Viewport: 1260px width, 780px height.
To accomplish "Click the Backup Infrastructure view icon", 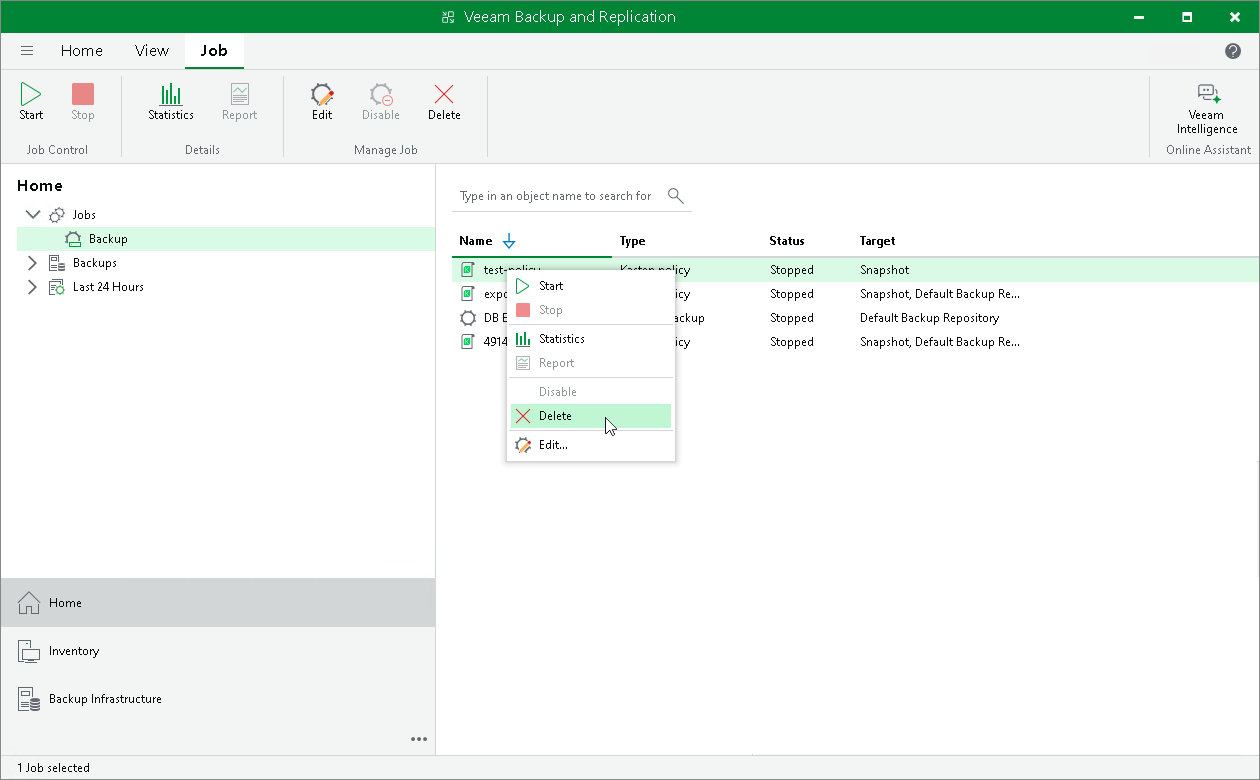I will click(29, 699).
